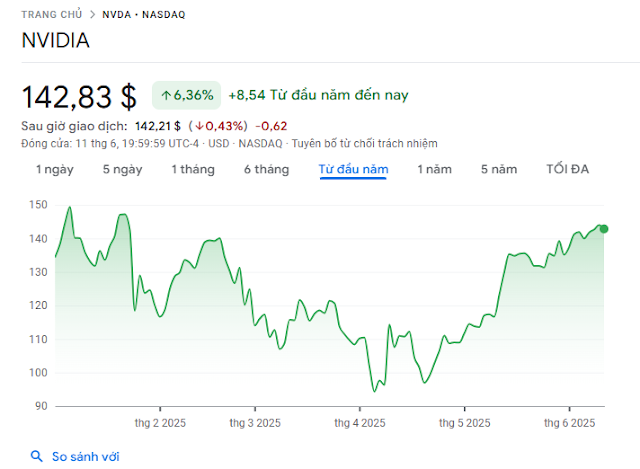Click the red down-arrow next to 0,43%

(x=199, y=126)
